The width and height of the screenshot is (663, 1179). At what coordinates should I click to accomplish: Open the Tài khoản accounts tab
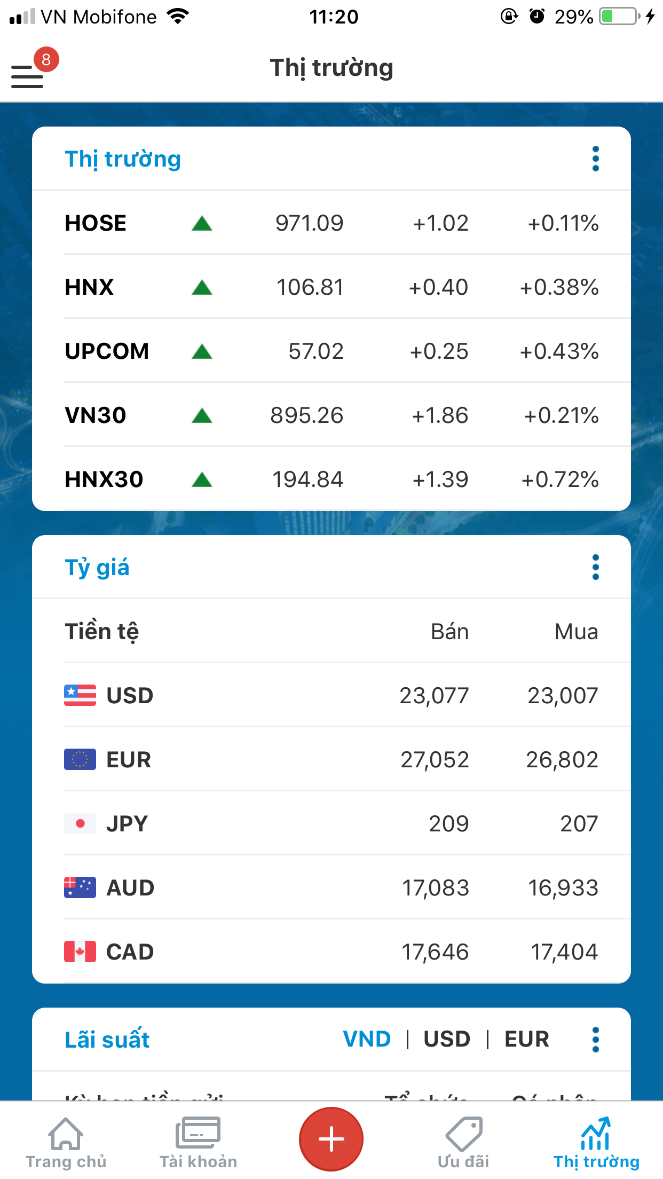coord(198,1143)
